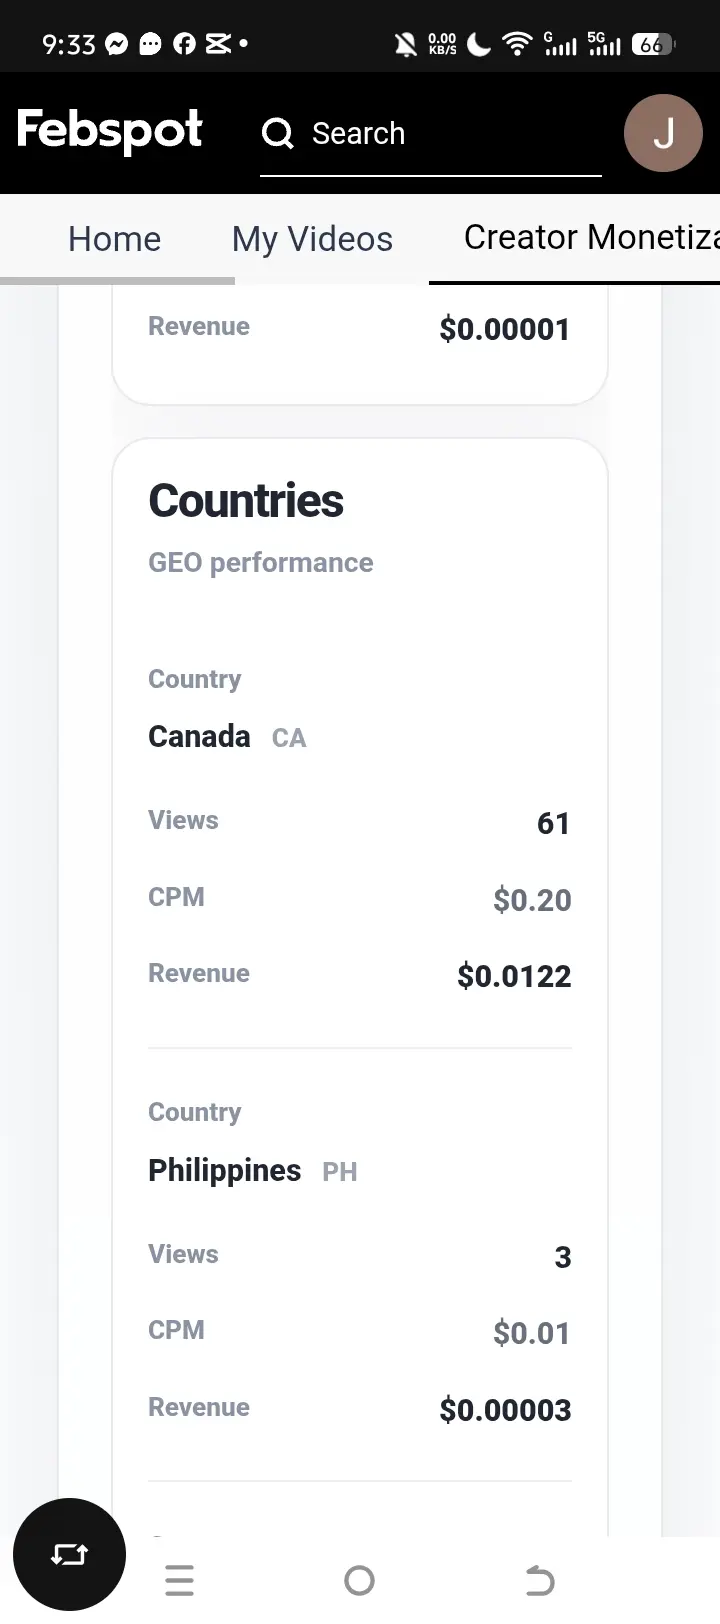Tap Canada revenue value $0.0122

[x=514, y=976]
